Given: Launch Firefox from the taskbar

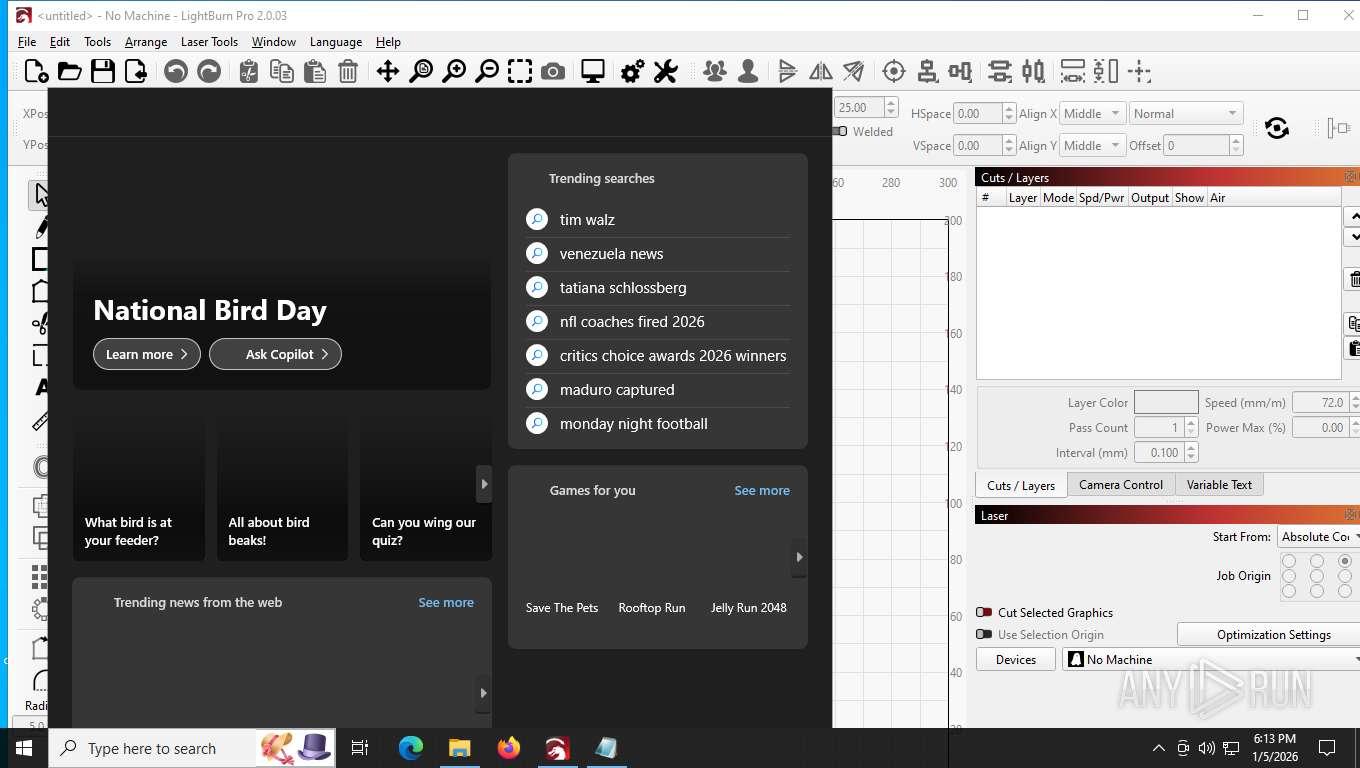Looking at the screenshot, I should (509, 748).
